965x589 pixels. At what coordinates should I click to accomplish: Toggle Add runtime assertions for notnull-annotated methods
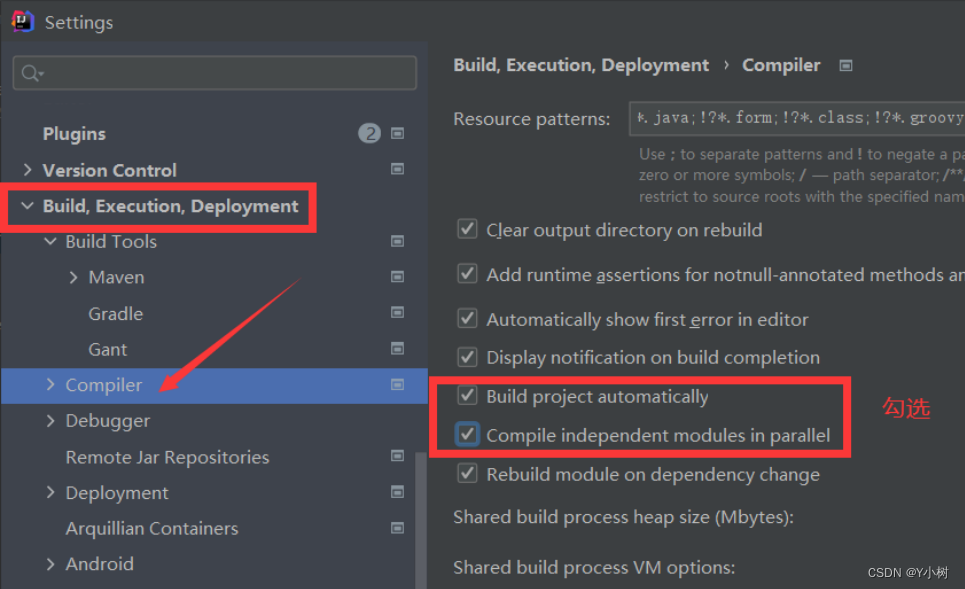[467, 273]
